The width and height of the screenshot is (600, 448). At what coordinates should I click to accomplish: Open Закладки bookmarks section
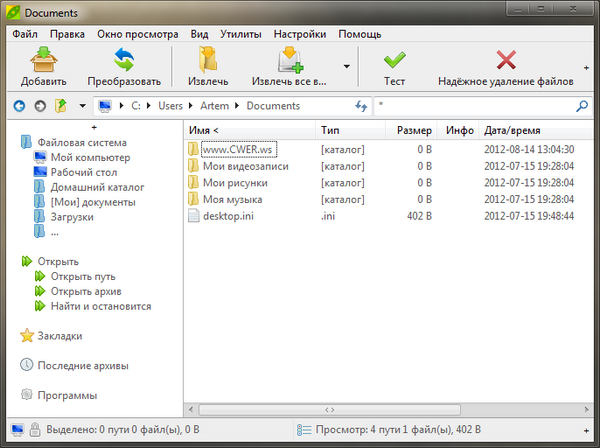(60, 336)
